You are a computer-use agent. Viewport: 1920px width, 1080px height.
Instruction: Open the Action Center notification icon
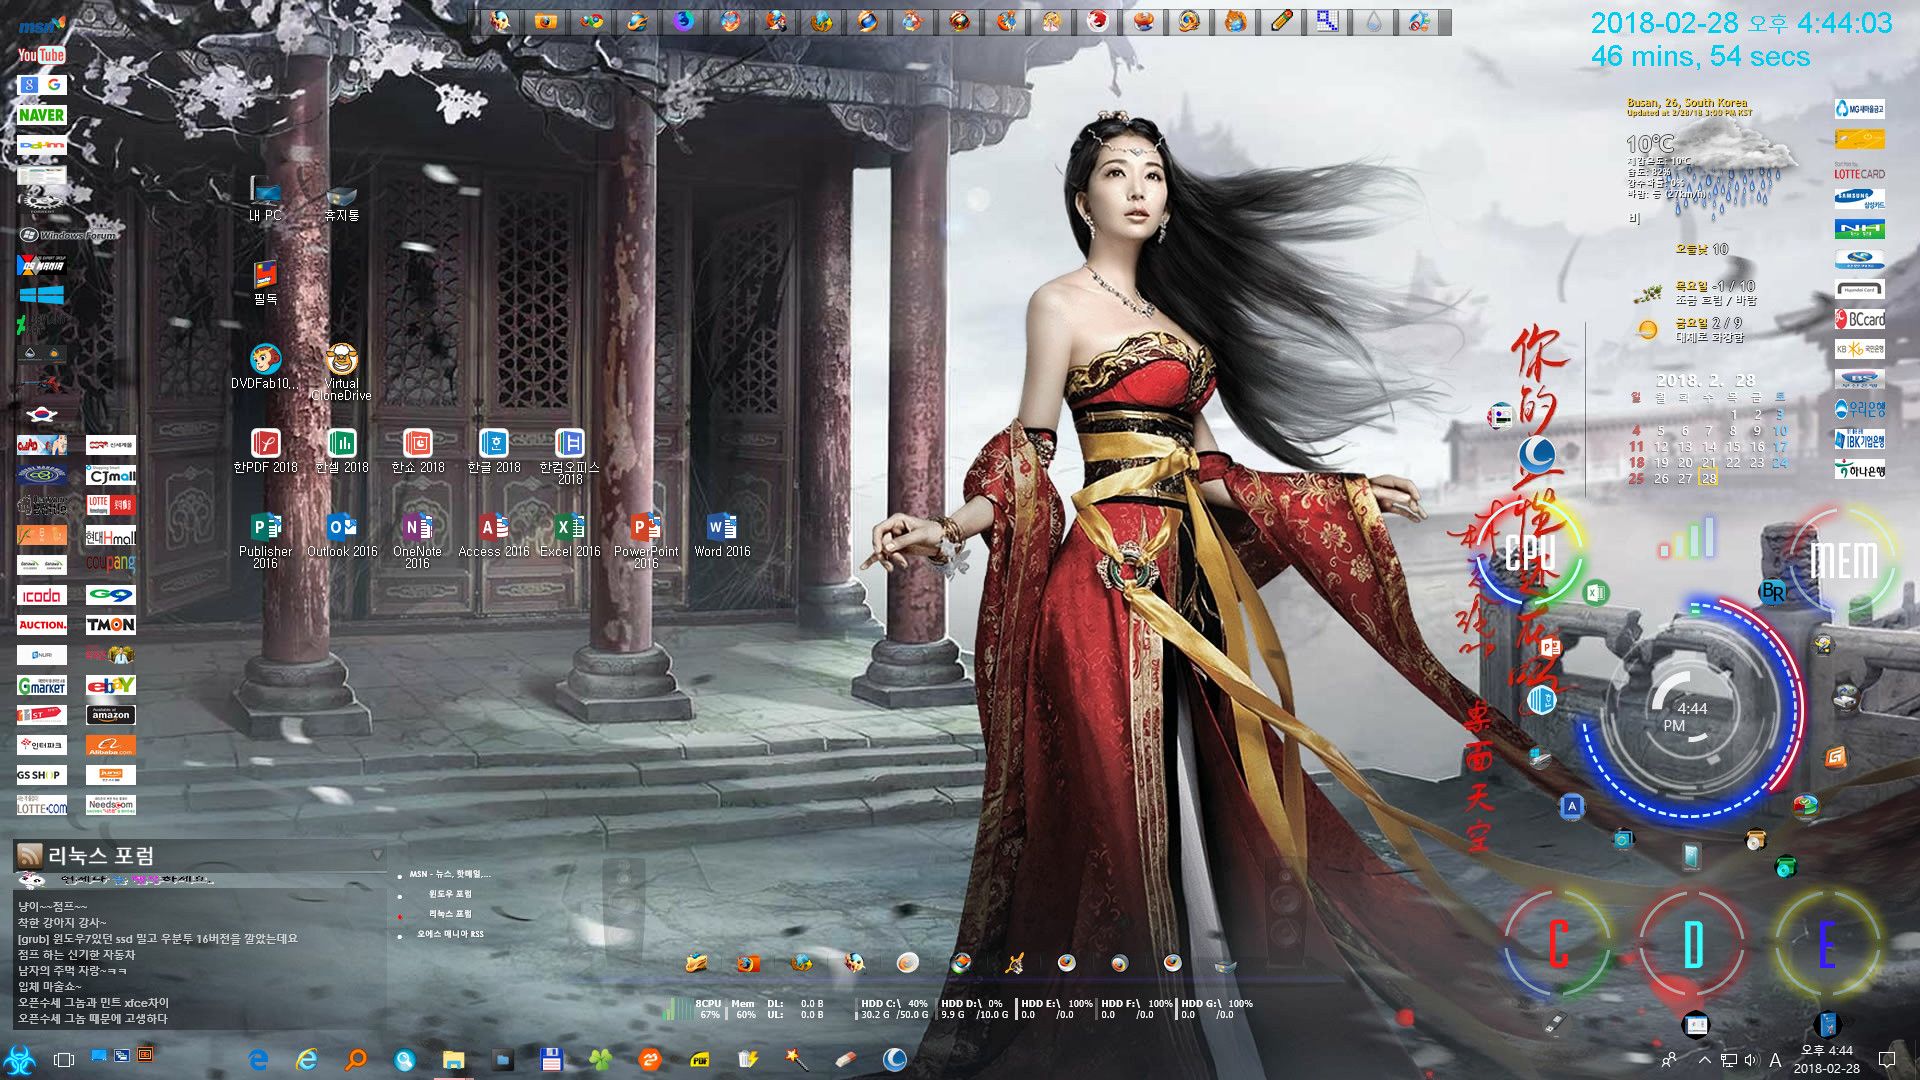(1887, 1059)
